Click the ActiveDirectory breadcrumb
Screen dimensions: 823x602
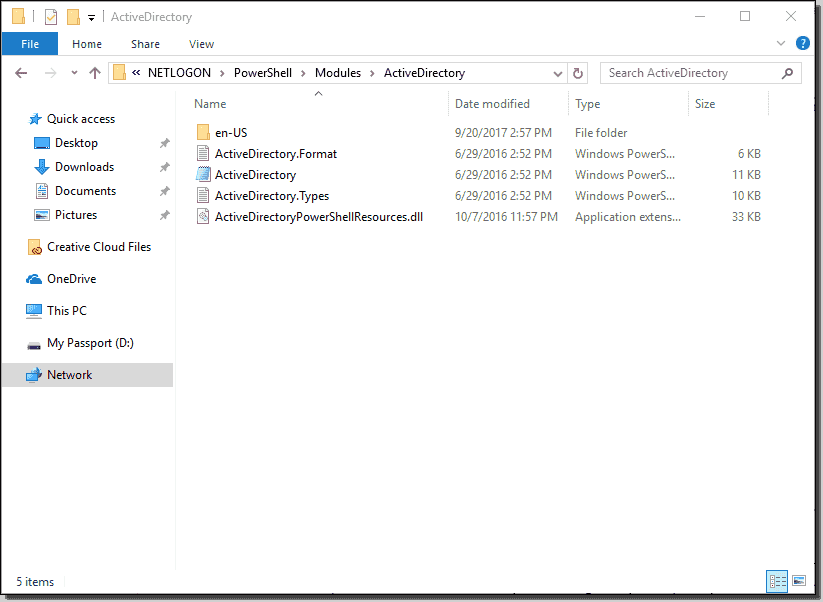point(425,73)
